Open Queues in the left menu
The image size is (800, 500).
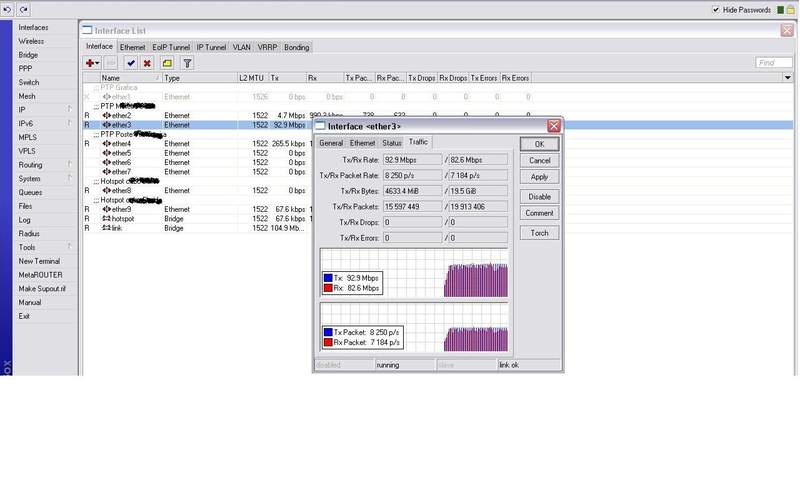point(30,192)
